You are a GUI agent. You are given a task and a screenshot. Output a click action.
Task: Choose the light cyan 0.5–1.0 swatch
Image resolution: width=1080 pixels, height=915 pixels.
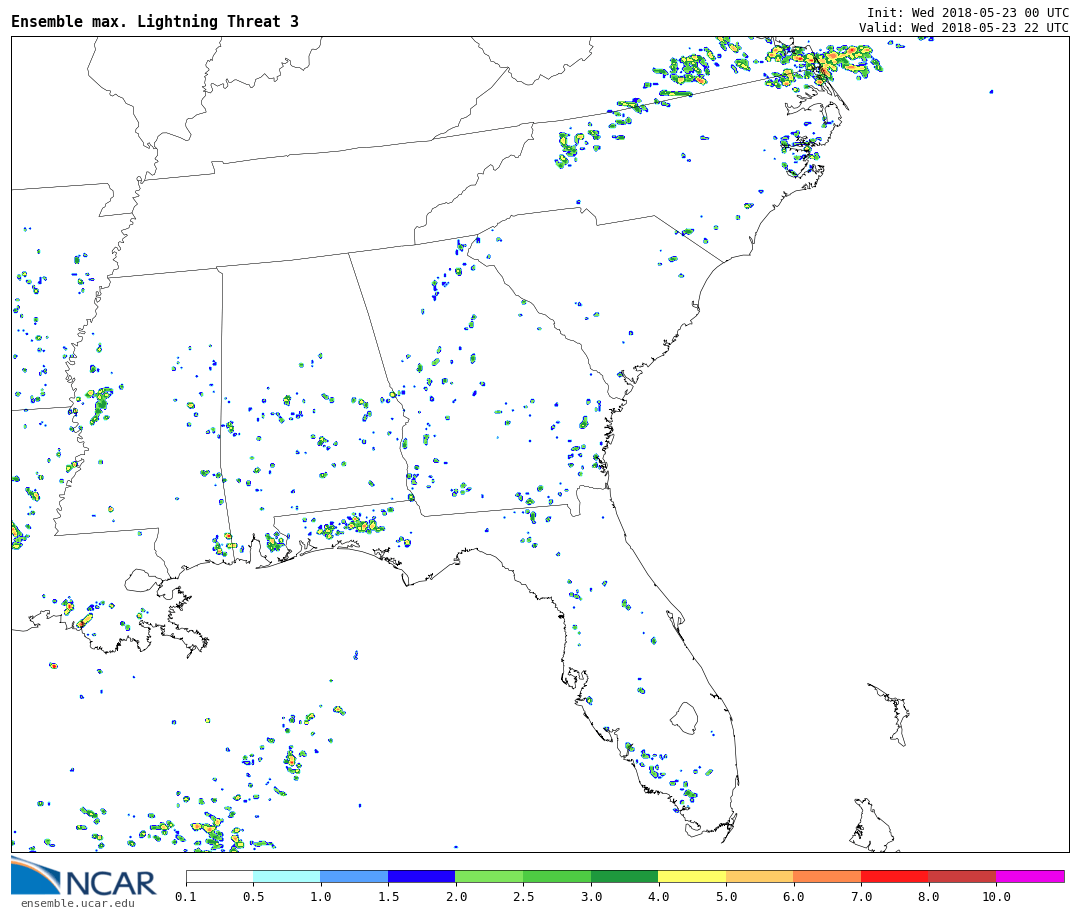coord(286,876)
